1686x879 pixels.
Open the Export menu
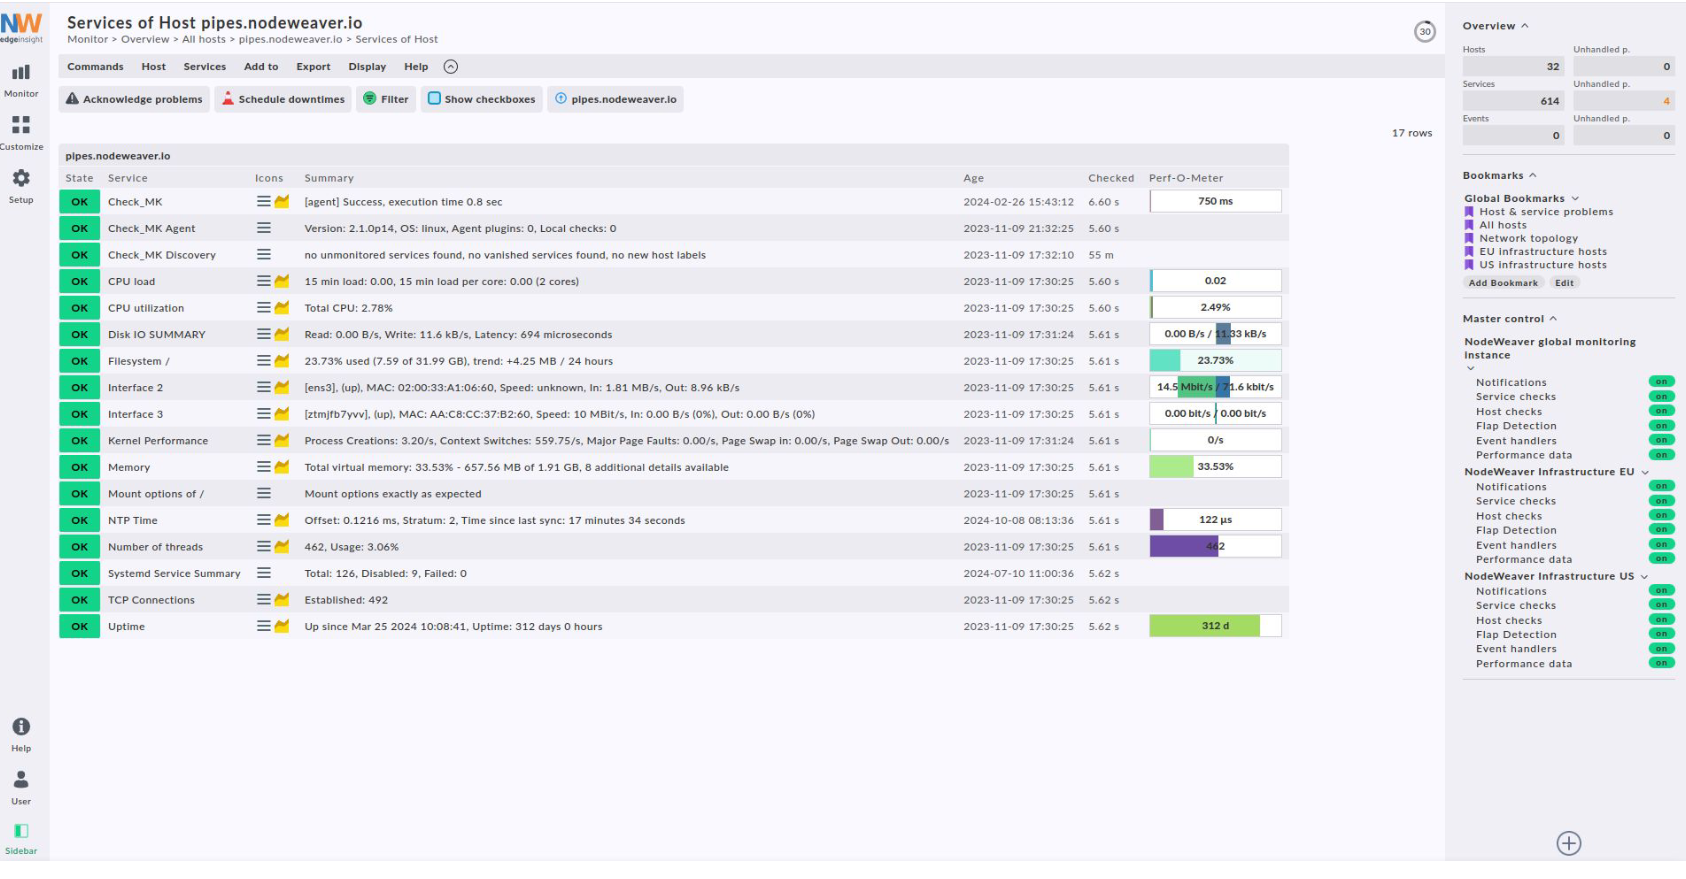coord(313,67)
